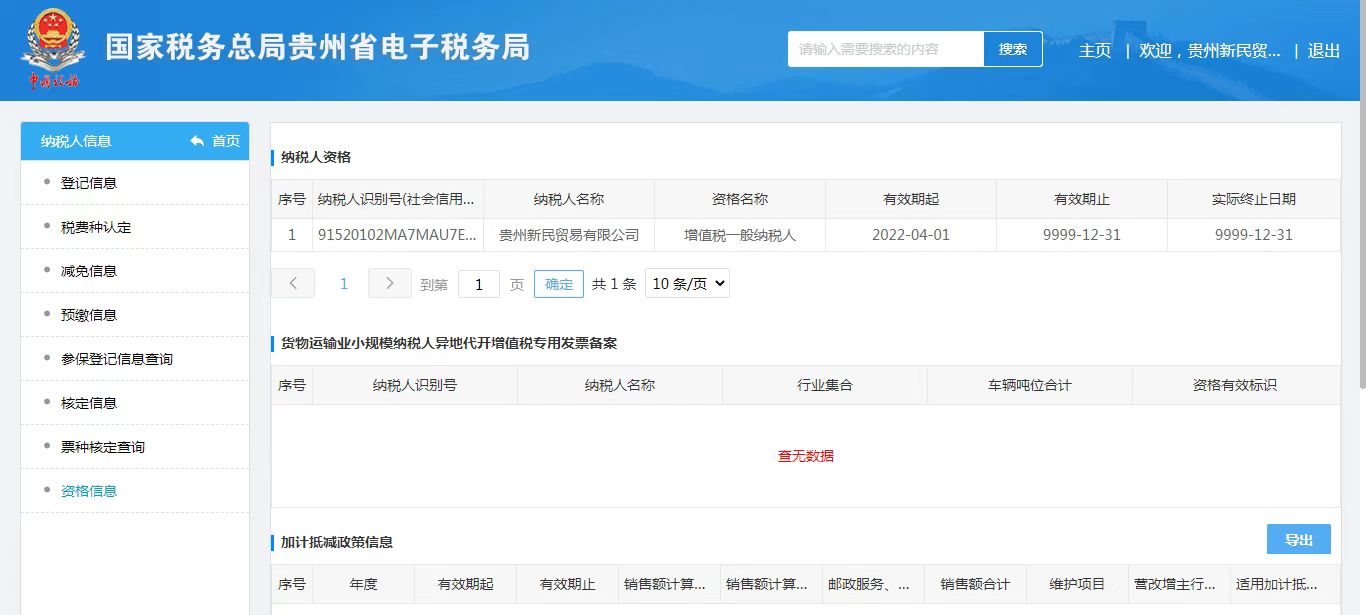Click the 退出 logout link

(x=1324, y=50)
